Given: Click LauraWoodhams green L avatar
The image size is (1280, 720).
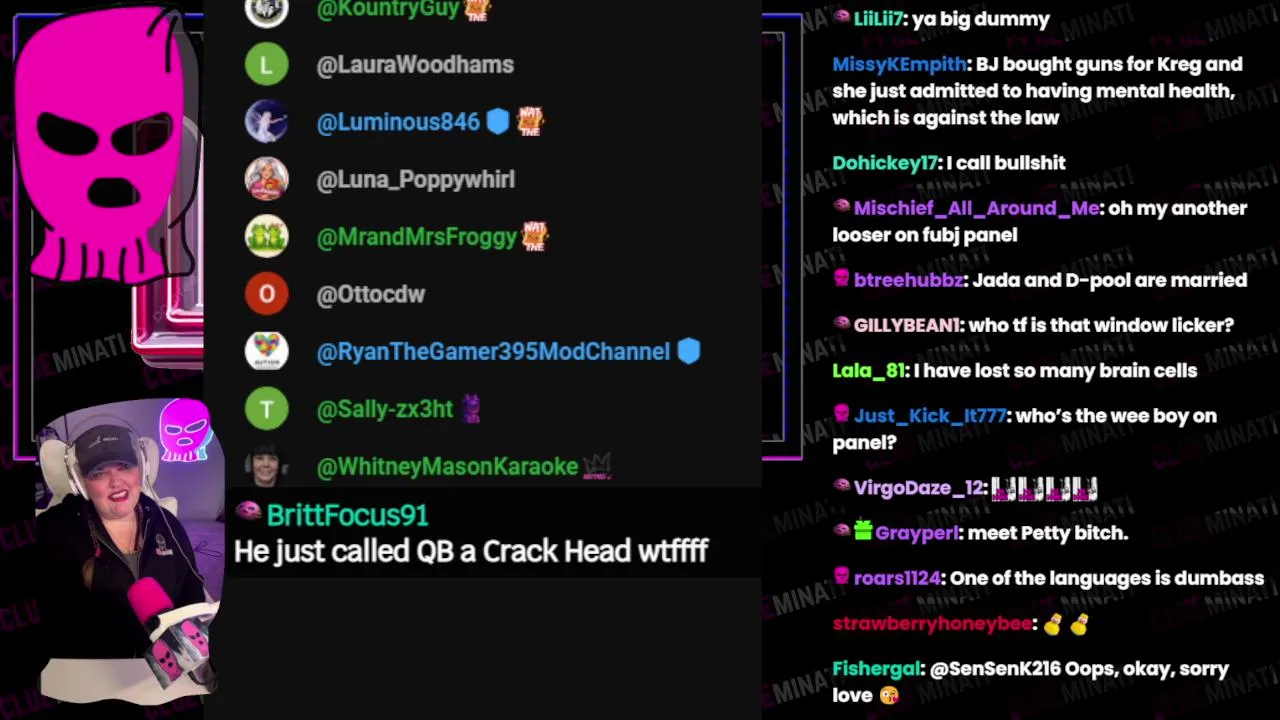Looking at the screenshot, I should point(267,65).
